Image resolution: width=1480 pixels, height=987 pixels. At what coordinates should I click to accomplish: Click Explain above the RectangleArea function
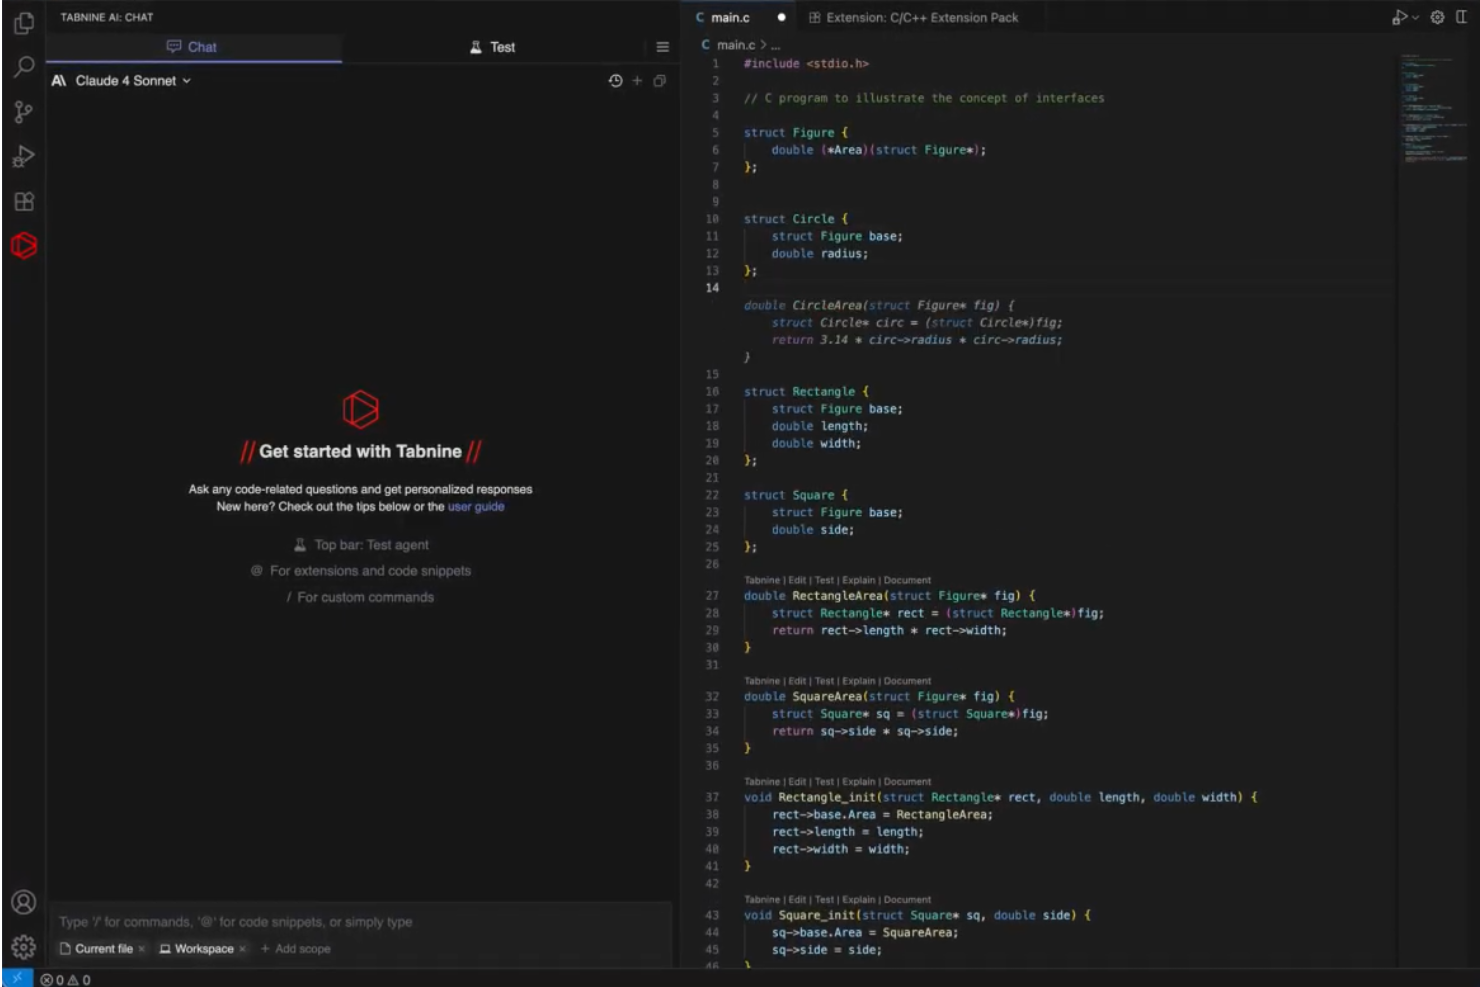(x=858, y=580)
